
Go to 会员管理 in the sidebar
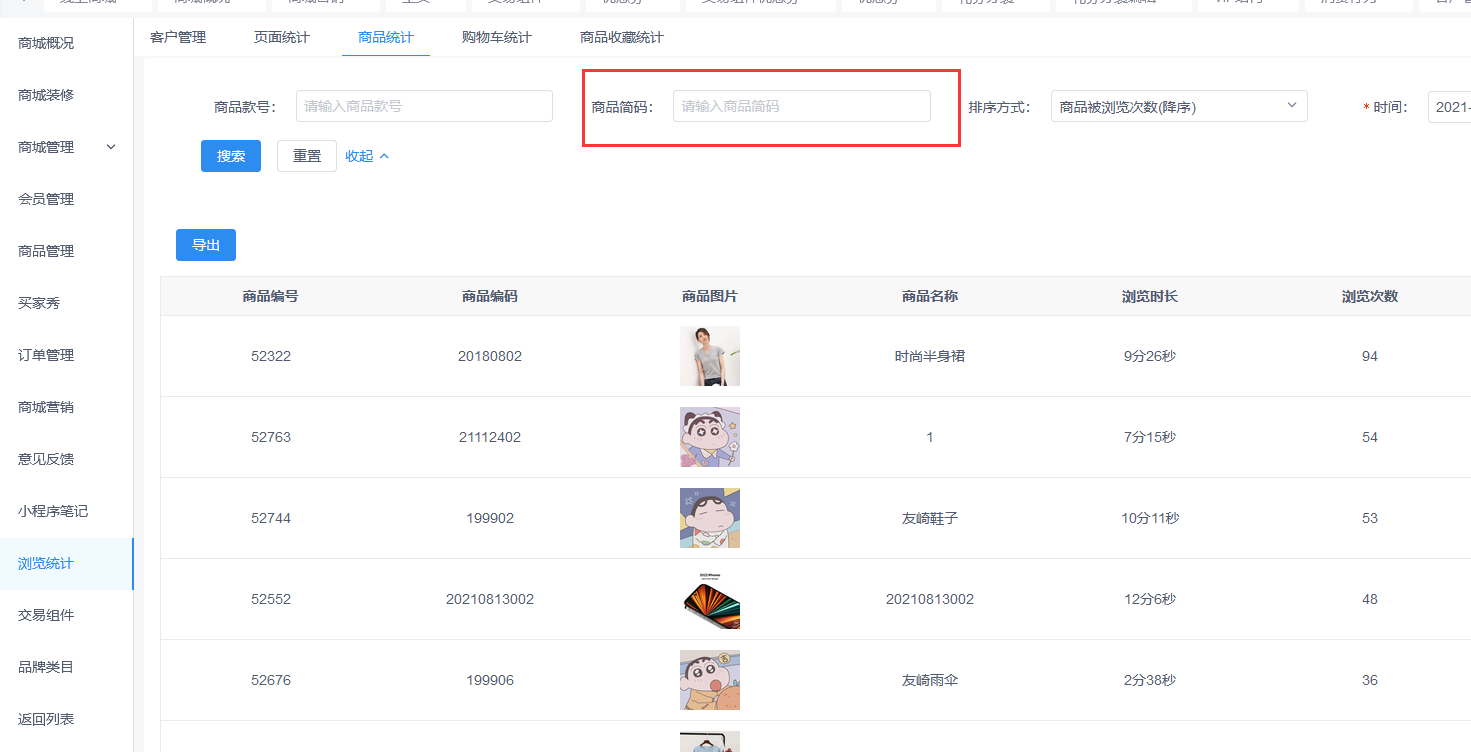46,199
